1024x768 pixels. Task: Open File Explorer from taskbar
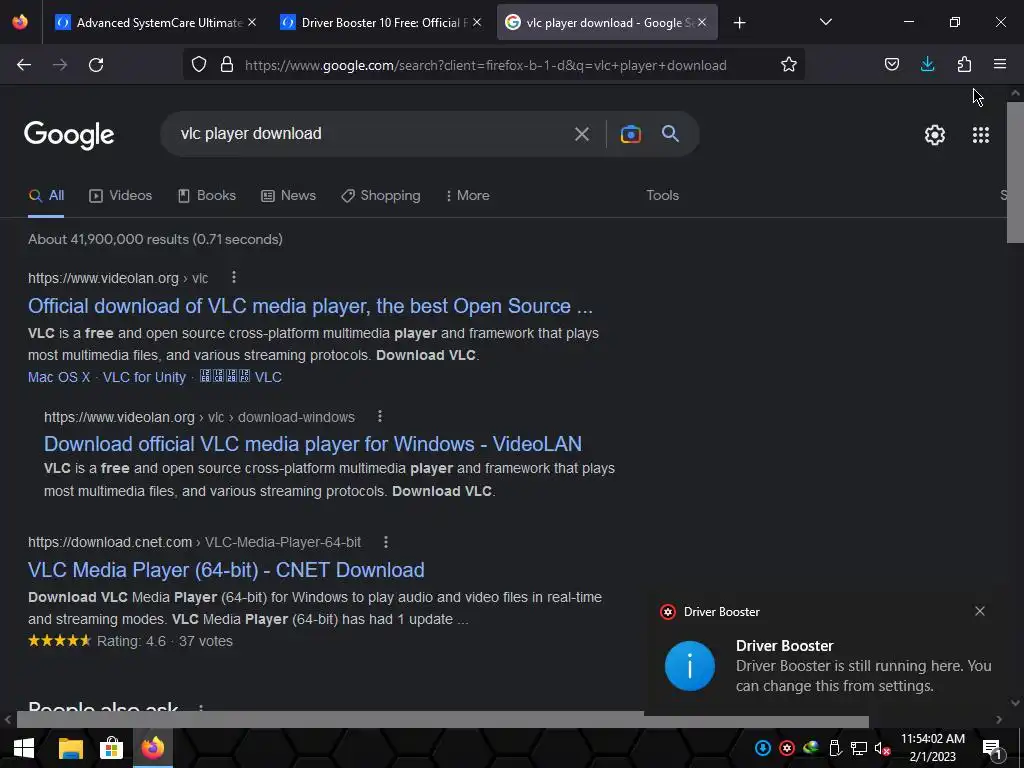coord(71,748)
